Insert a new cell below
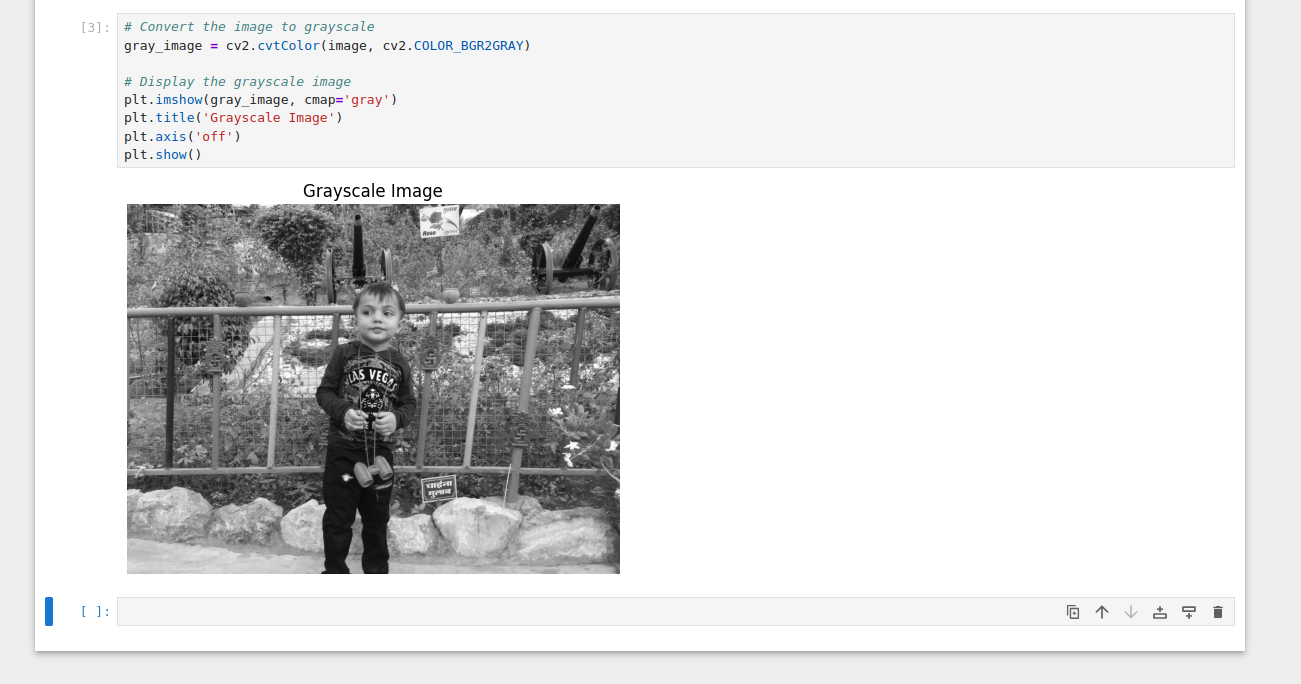The image size is (1301, 684). point(1189,612)
